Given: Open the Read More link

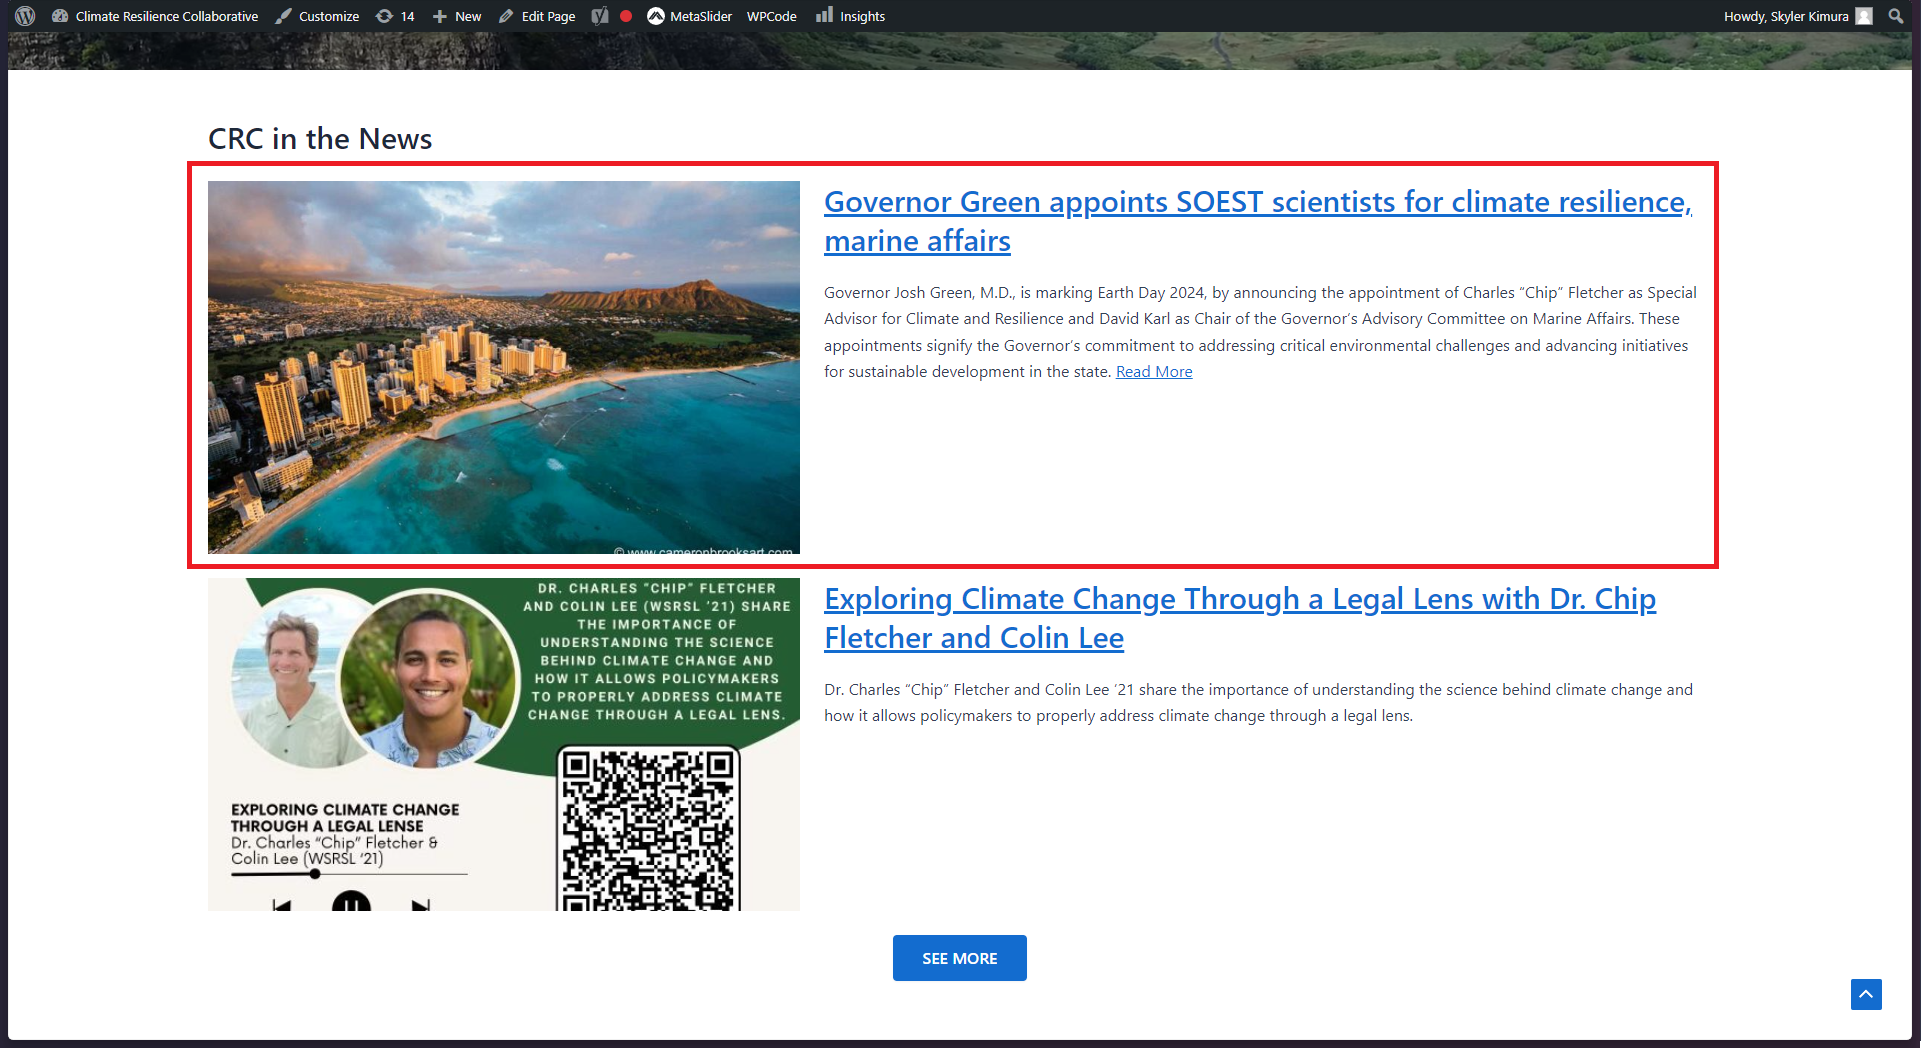Looking at the screenshot, I should (x=1154, y=372).
